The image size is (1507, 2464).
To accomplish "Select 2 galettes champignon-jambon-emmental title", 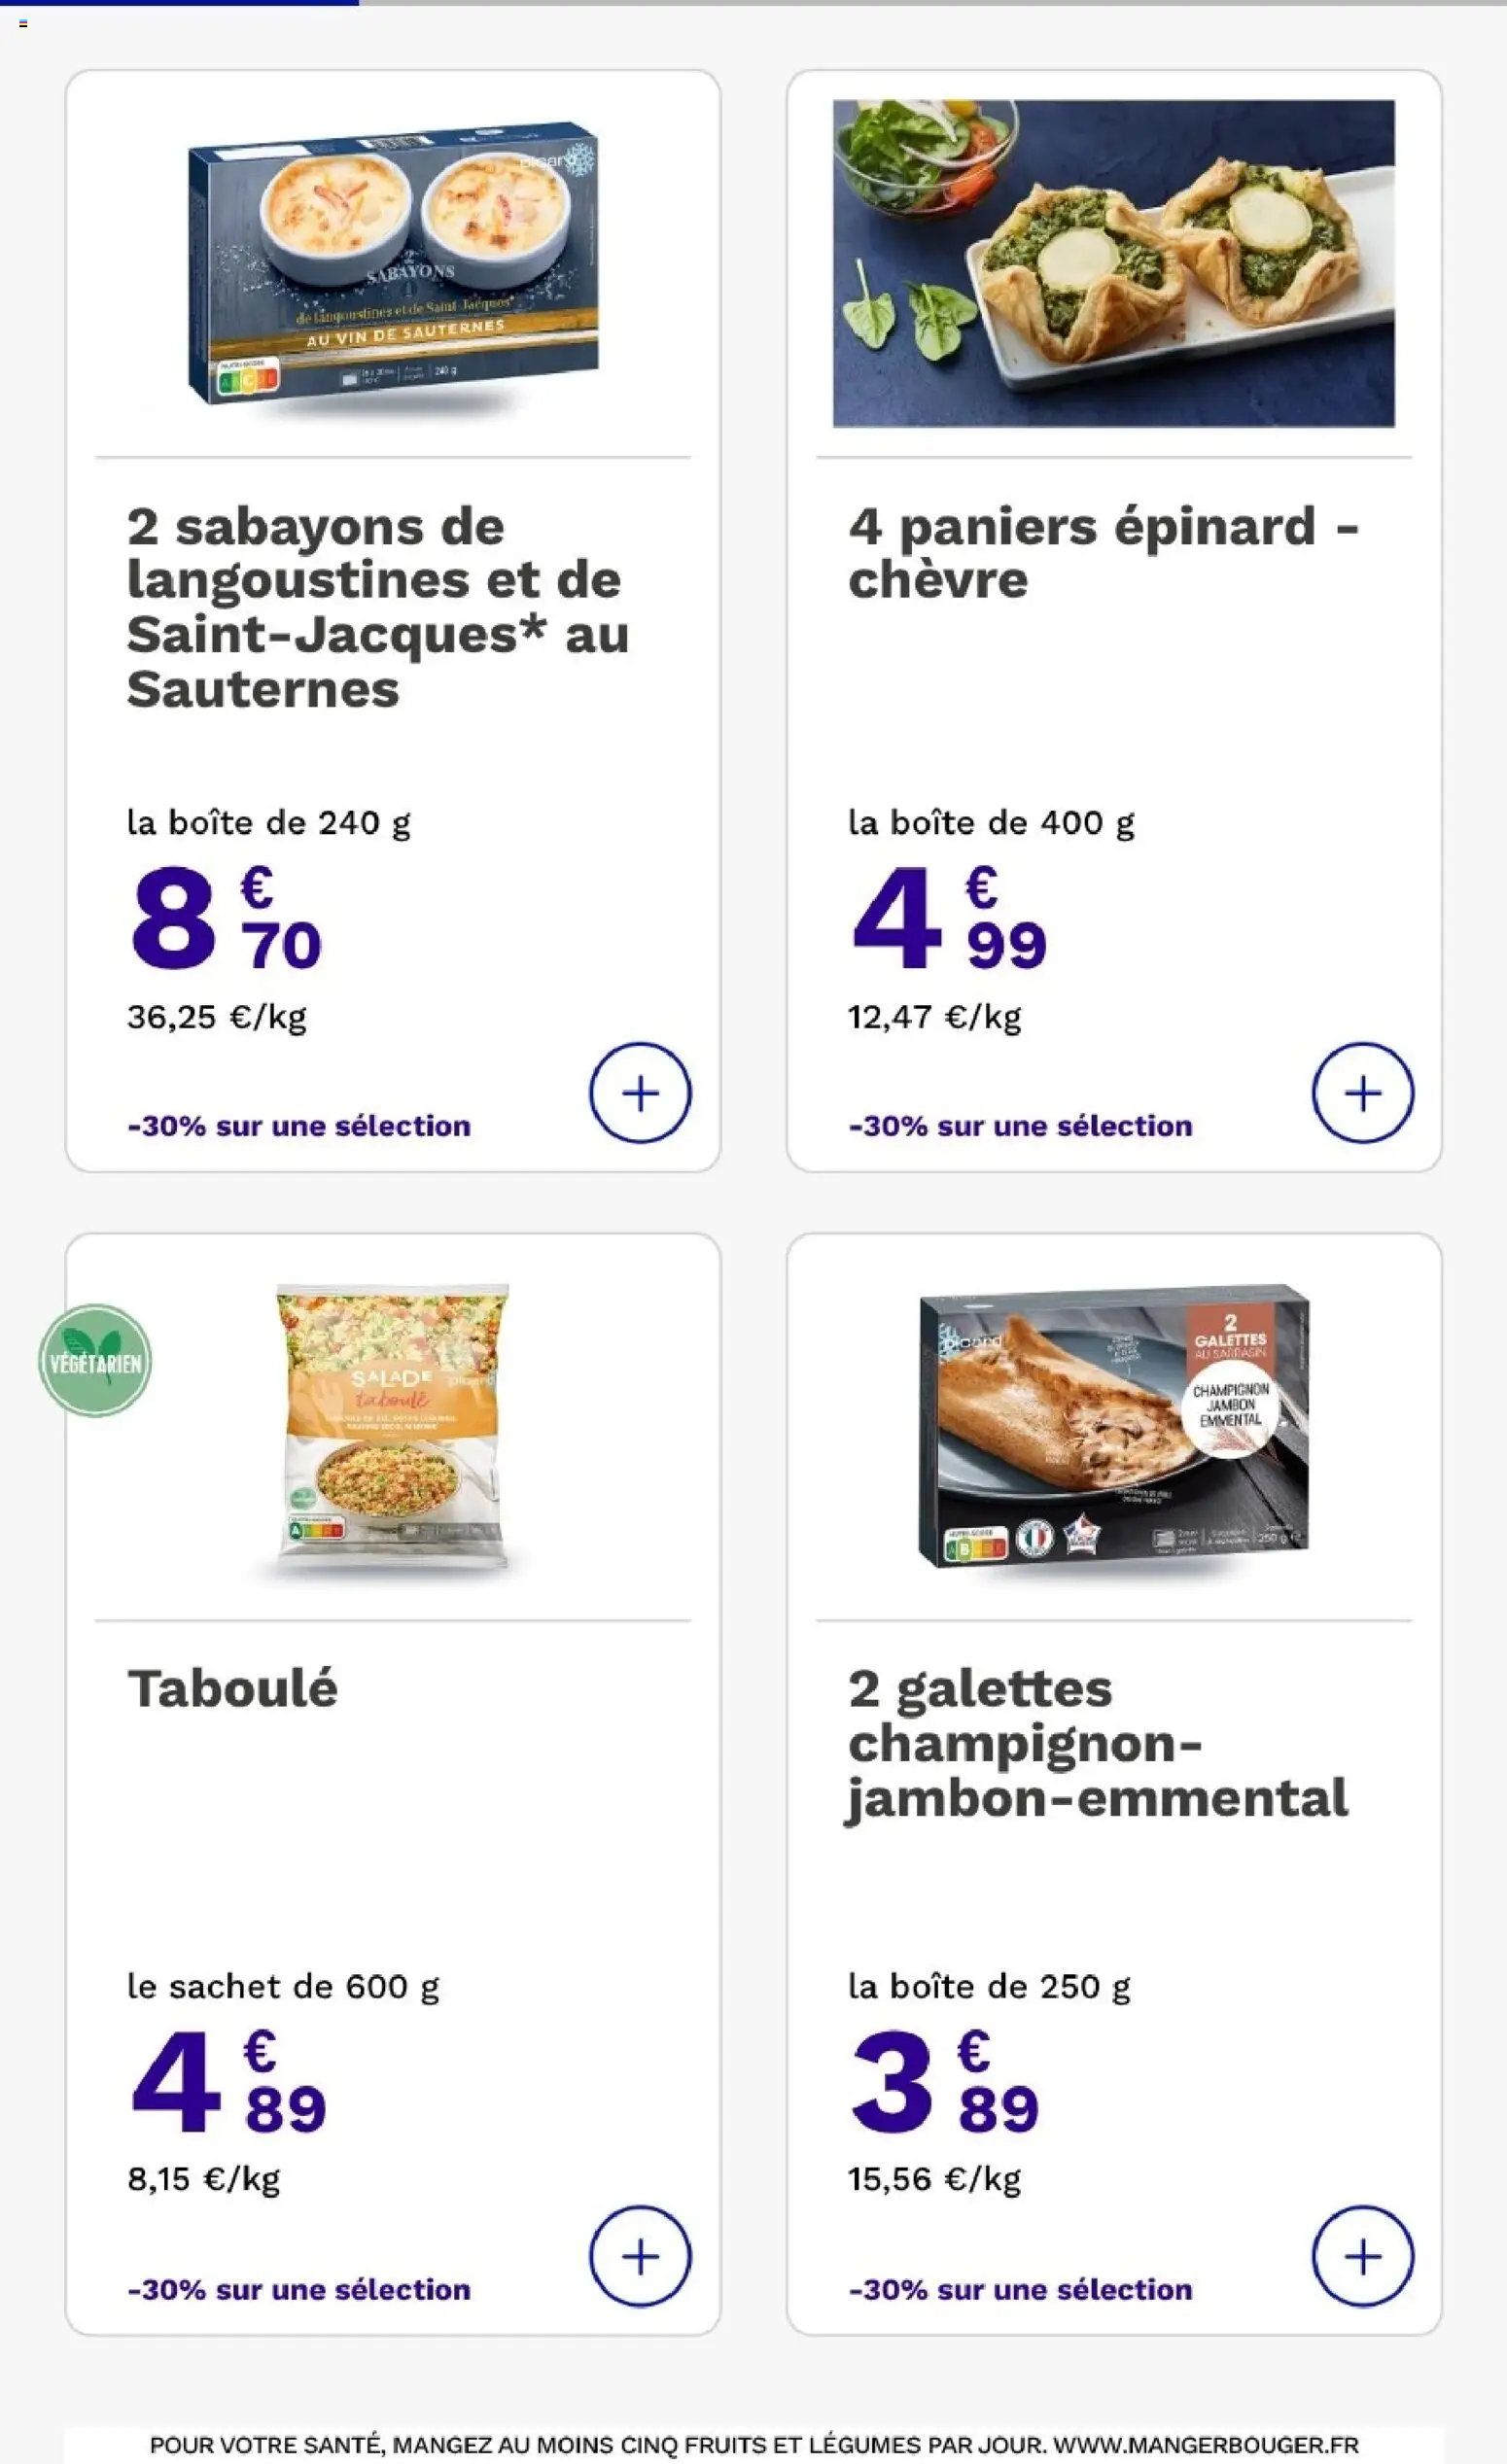I will pos(1097,1744).
